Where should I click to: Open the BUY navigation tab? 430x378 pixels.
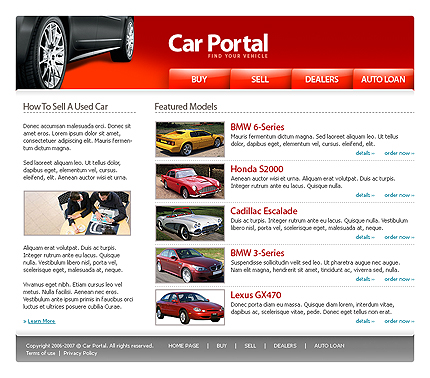tap(199, 79)
